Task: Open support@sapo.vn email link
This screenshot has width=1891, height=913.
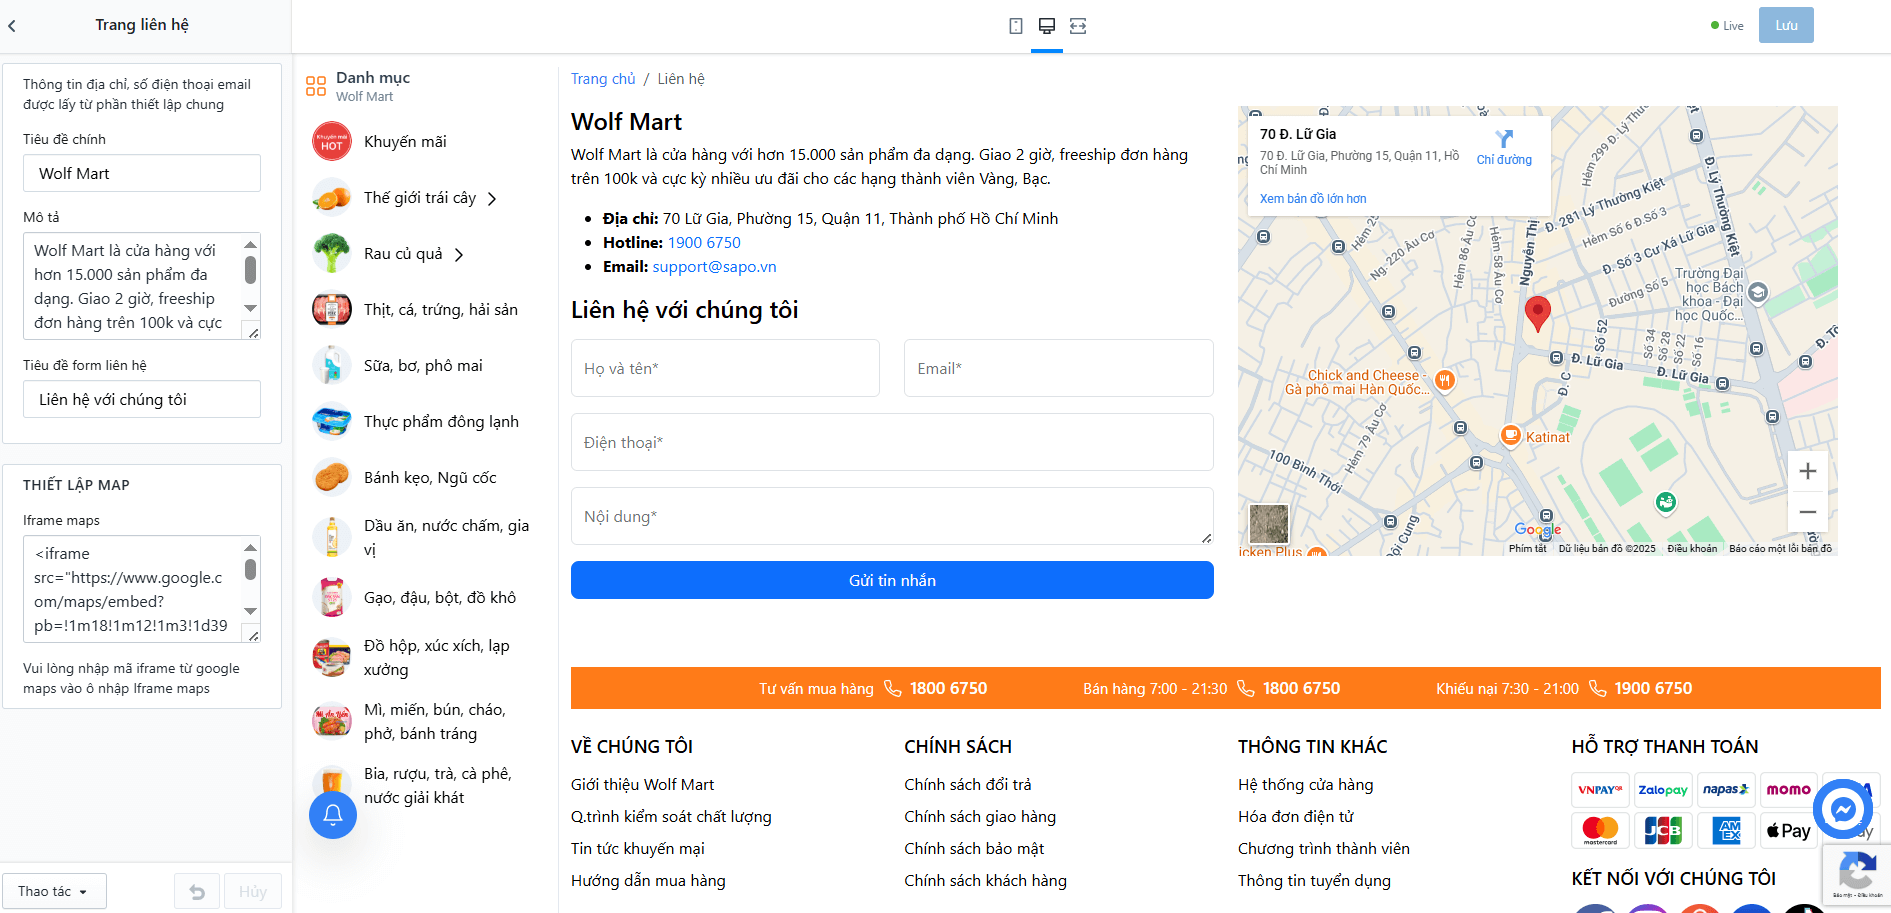Action: coord(714,267)
